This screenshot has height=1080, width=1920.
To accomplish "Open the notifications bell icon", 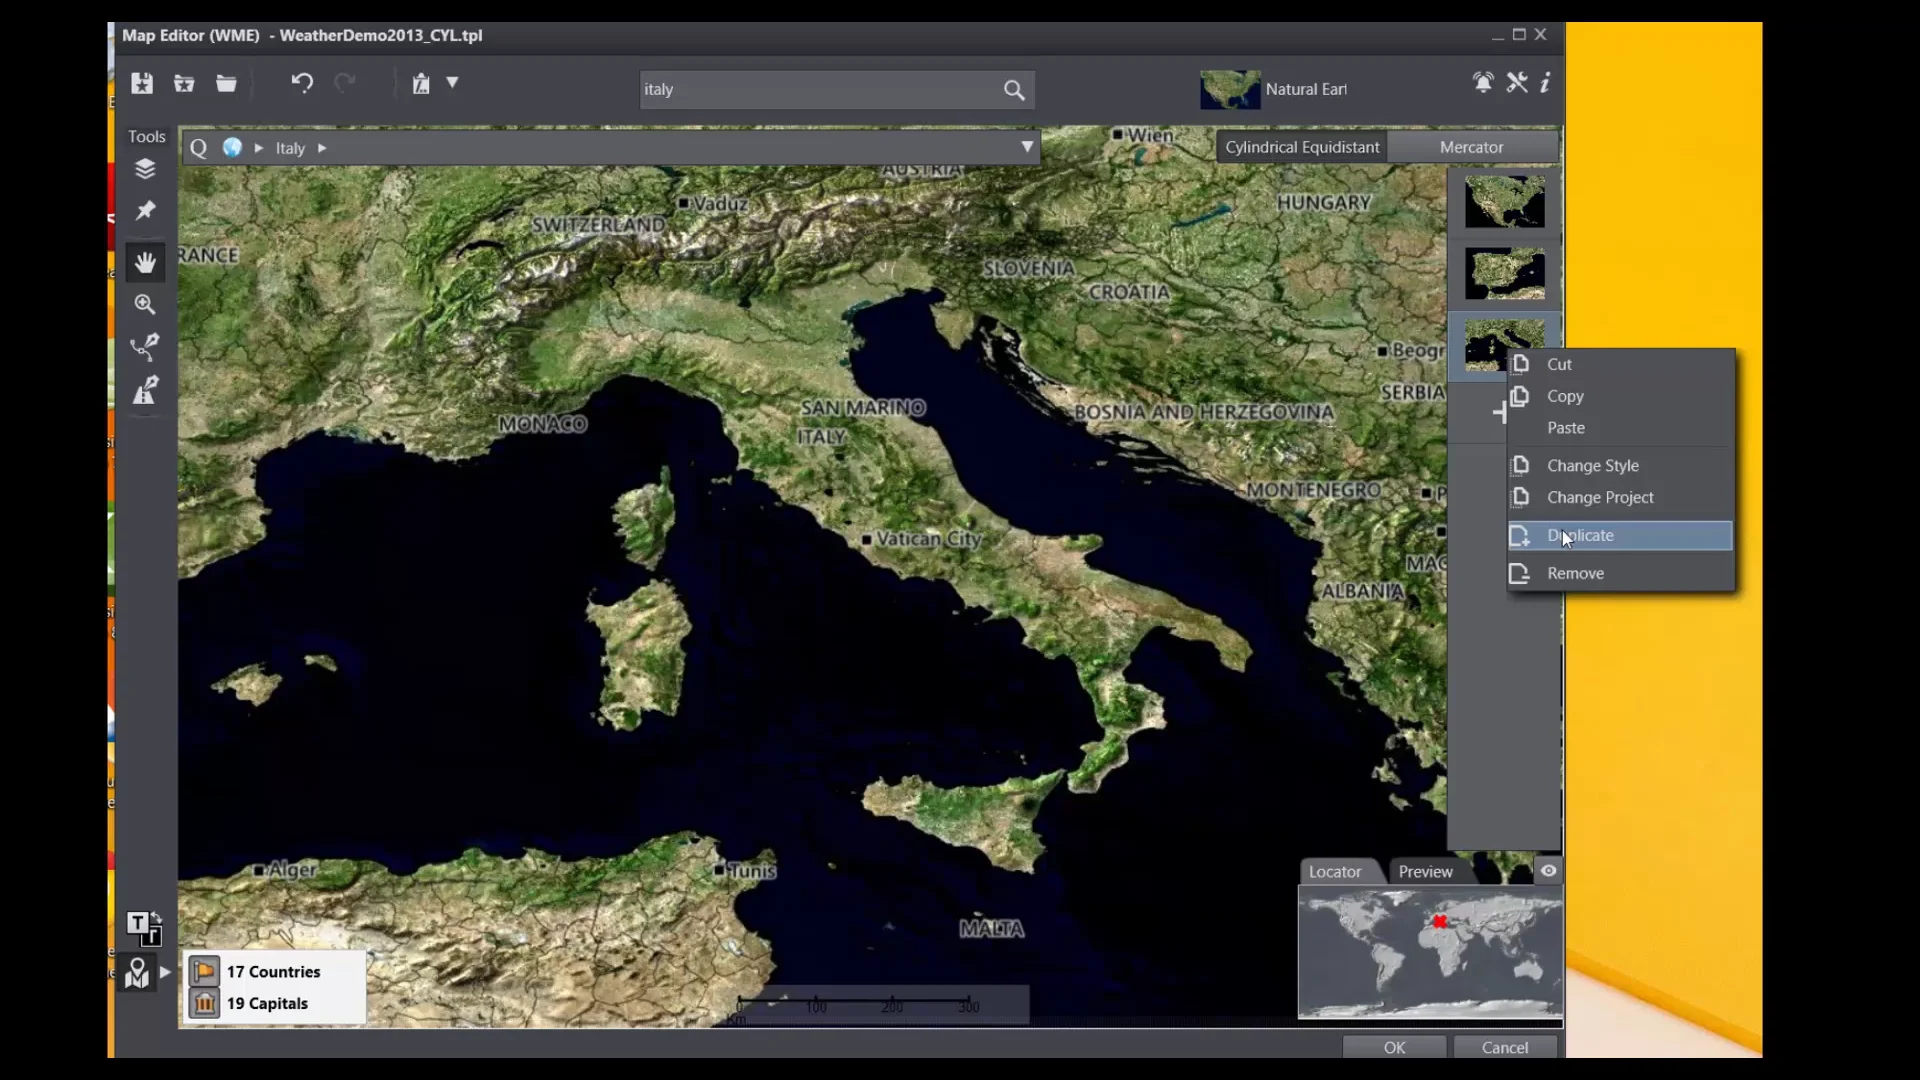I will (1483, 83).
